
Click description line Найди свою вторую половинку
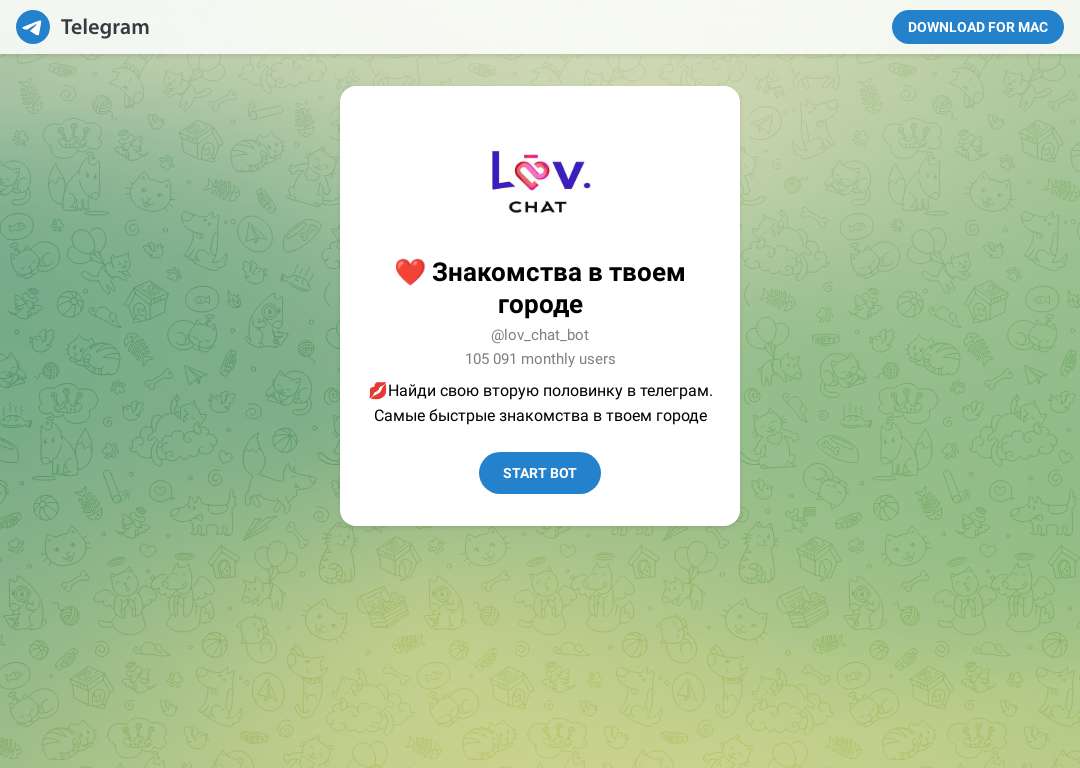[x=550, y=391]
